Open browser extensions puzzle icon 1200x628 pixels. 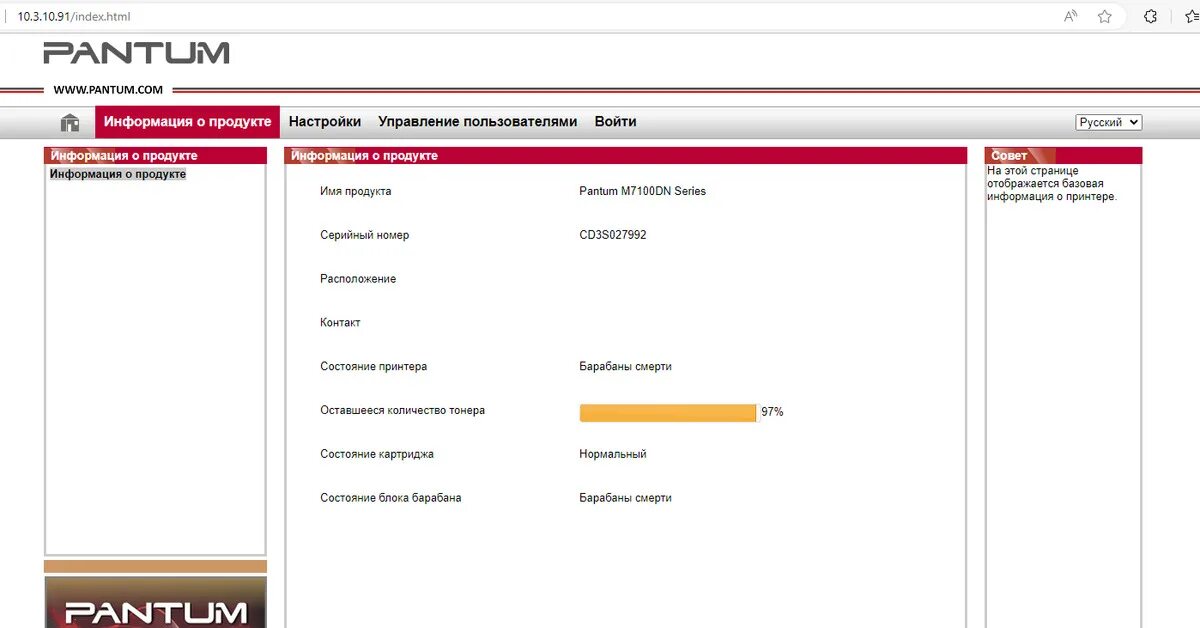pyautogui.click(x=1151, y=16)
